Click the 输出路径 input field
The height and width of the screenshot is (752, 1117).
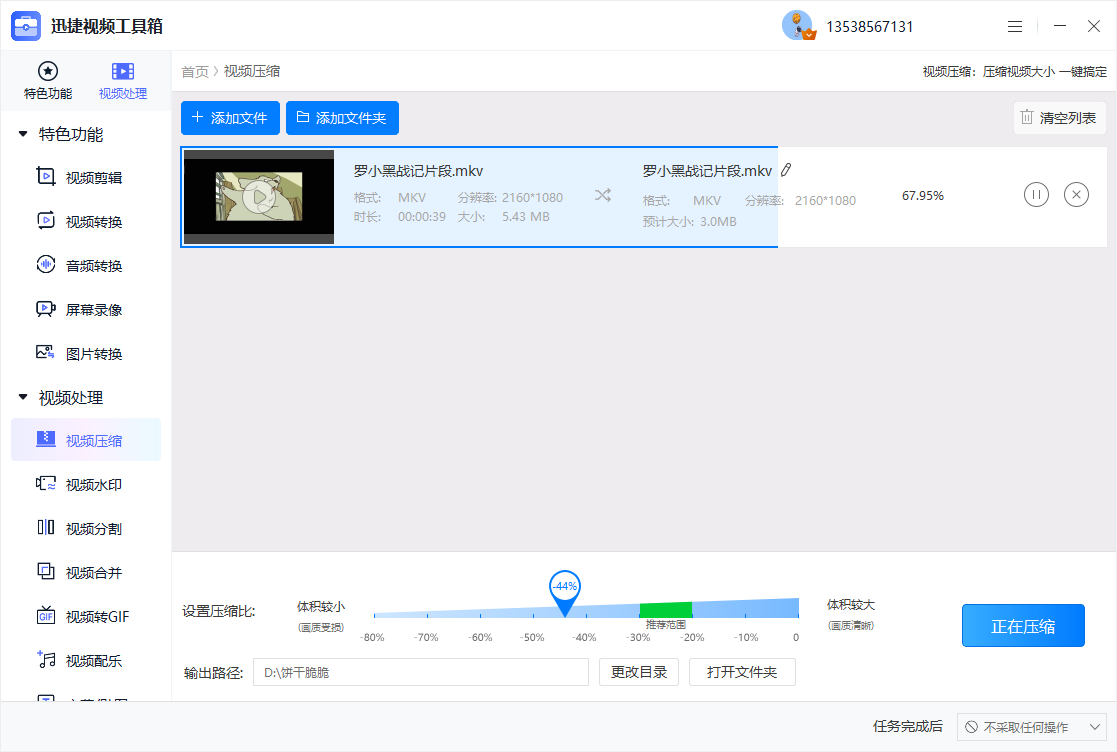pyautogui.click(x=420, y=672)
